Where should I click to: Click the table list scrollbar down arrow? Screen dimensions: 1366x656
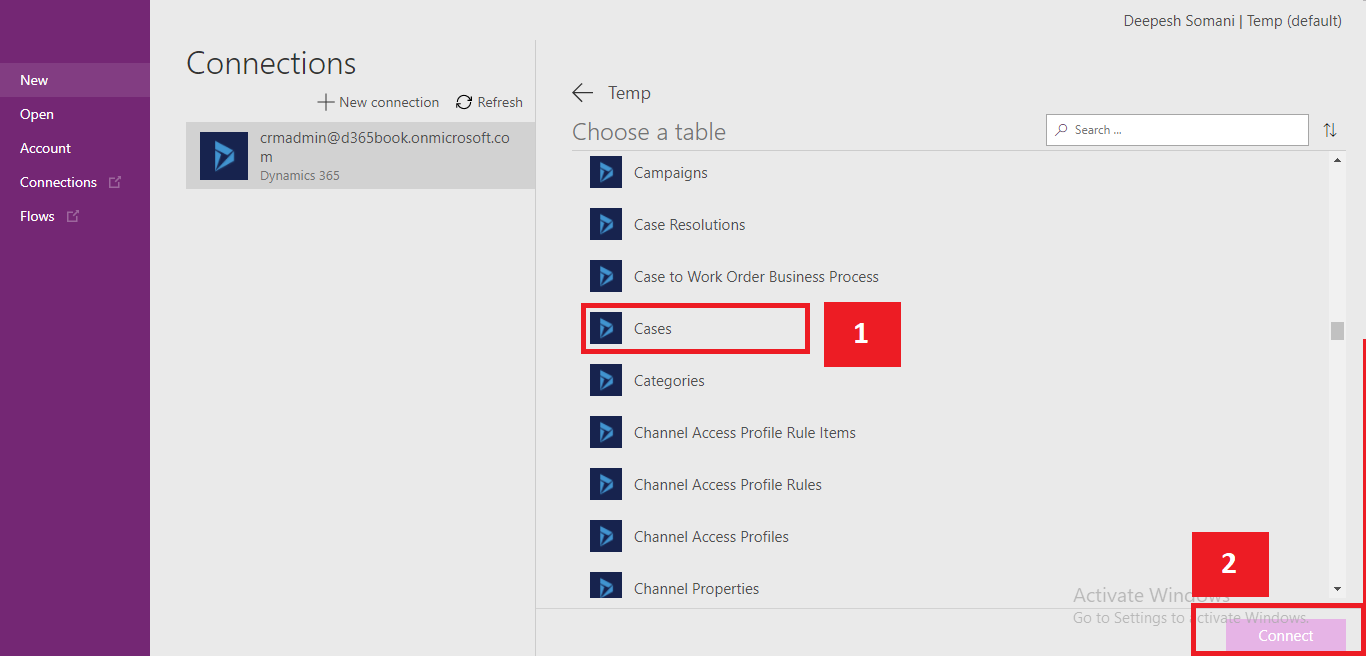[x=1337, y=589]
